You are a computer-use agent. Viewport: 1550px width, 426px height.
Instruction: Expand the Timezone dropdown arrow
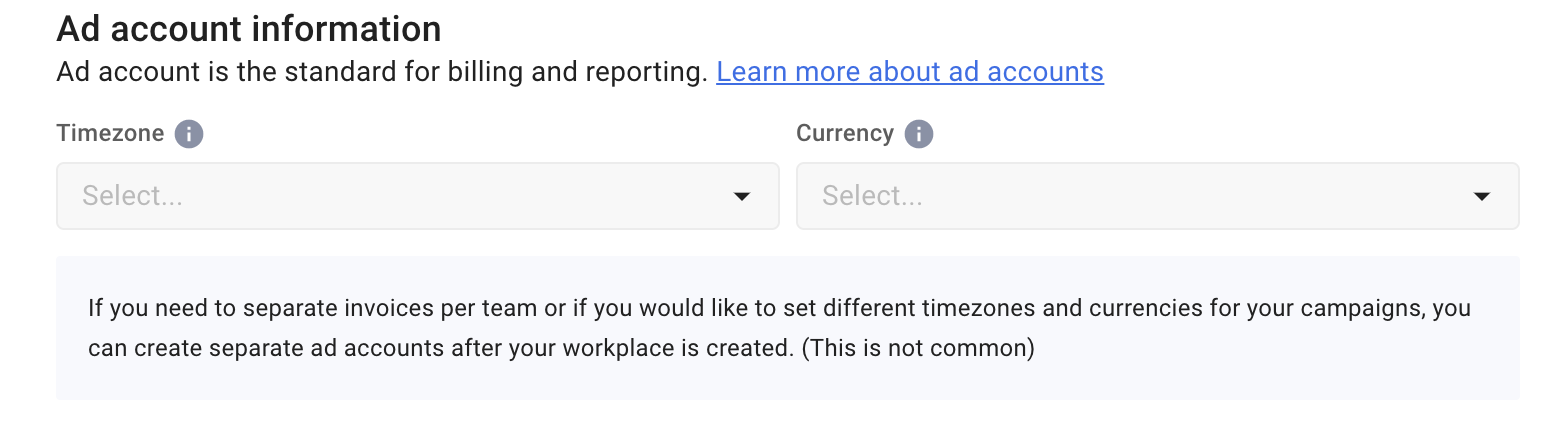(741, 196)
